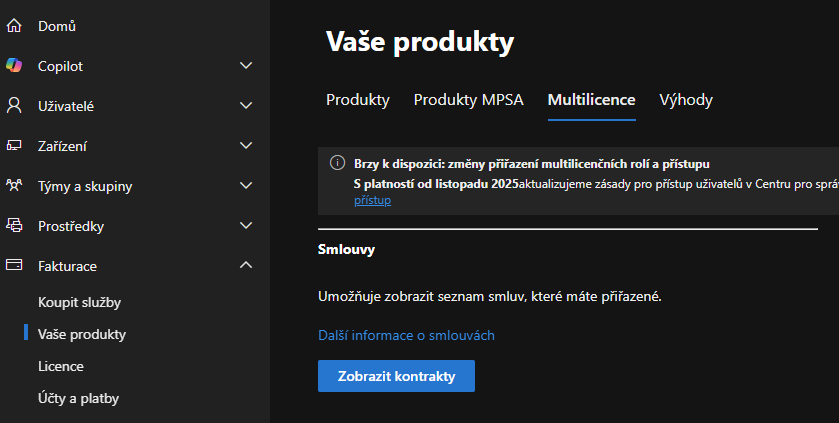Open Účty a platby page

(x=78, y=398)
